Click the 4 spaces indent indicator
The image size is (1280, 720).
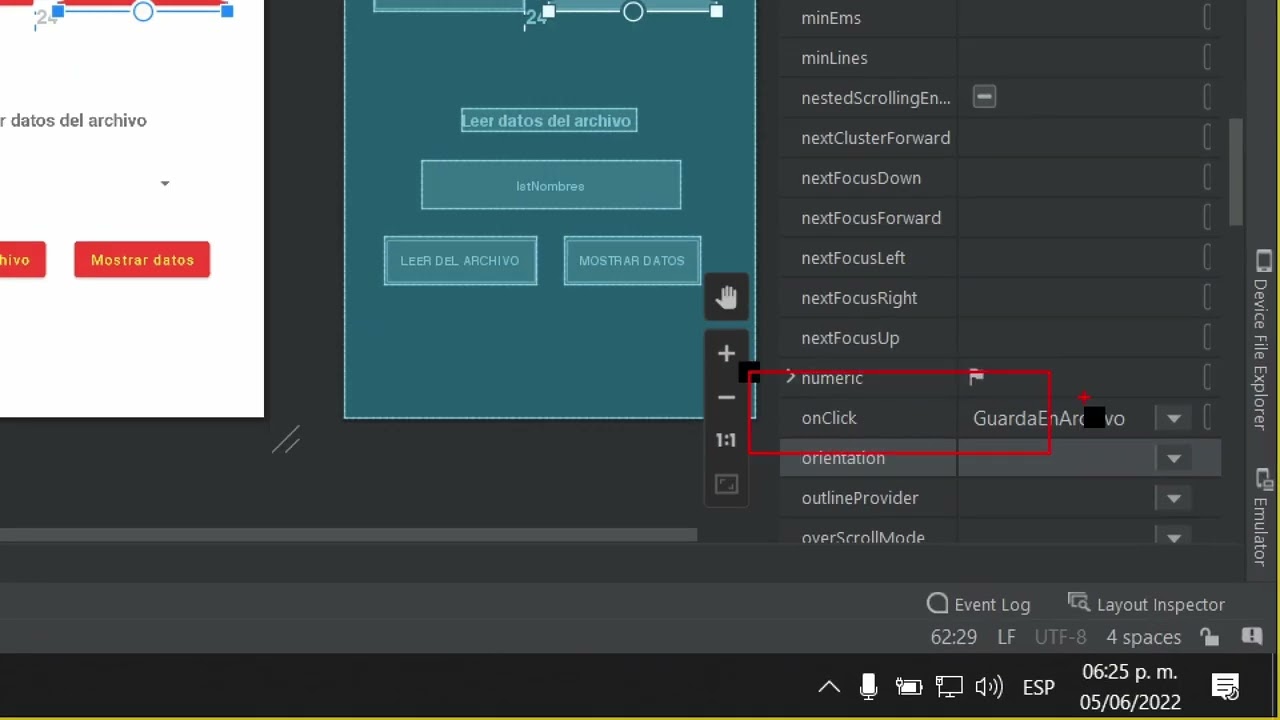tap(1143, 637)
